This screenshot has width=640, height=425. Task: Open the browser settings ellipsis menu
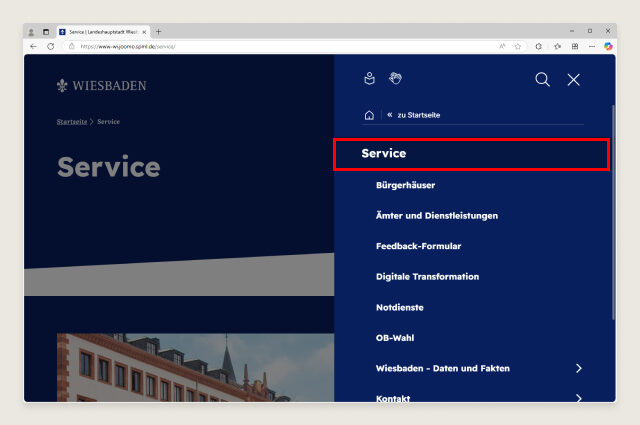point(592,47)
